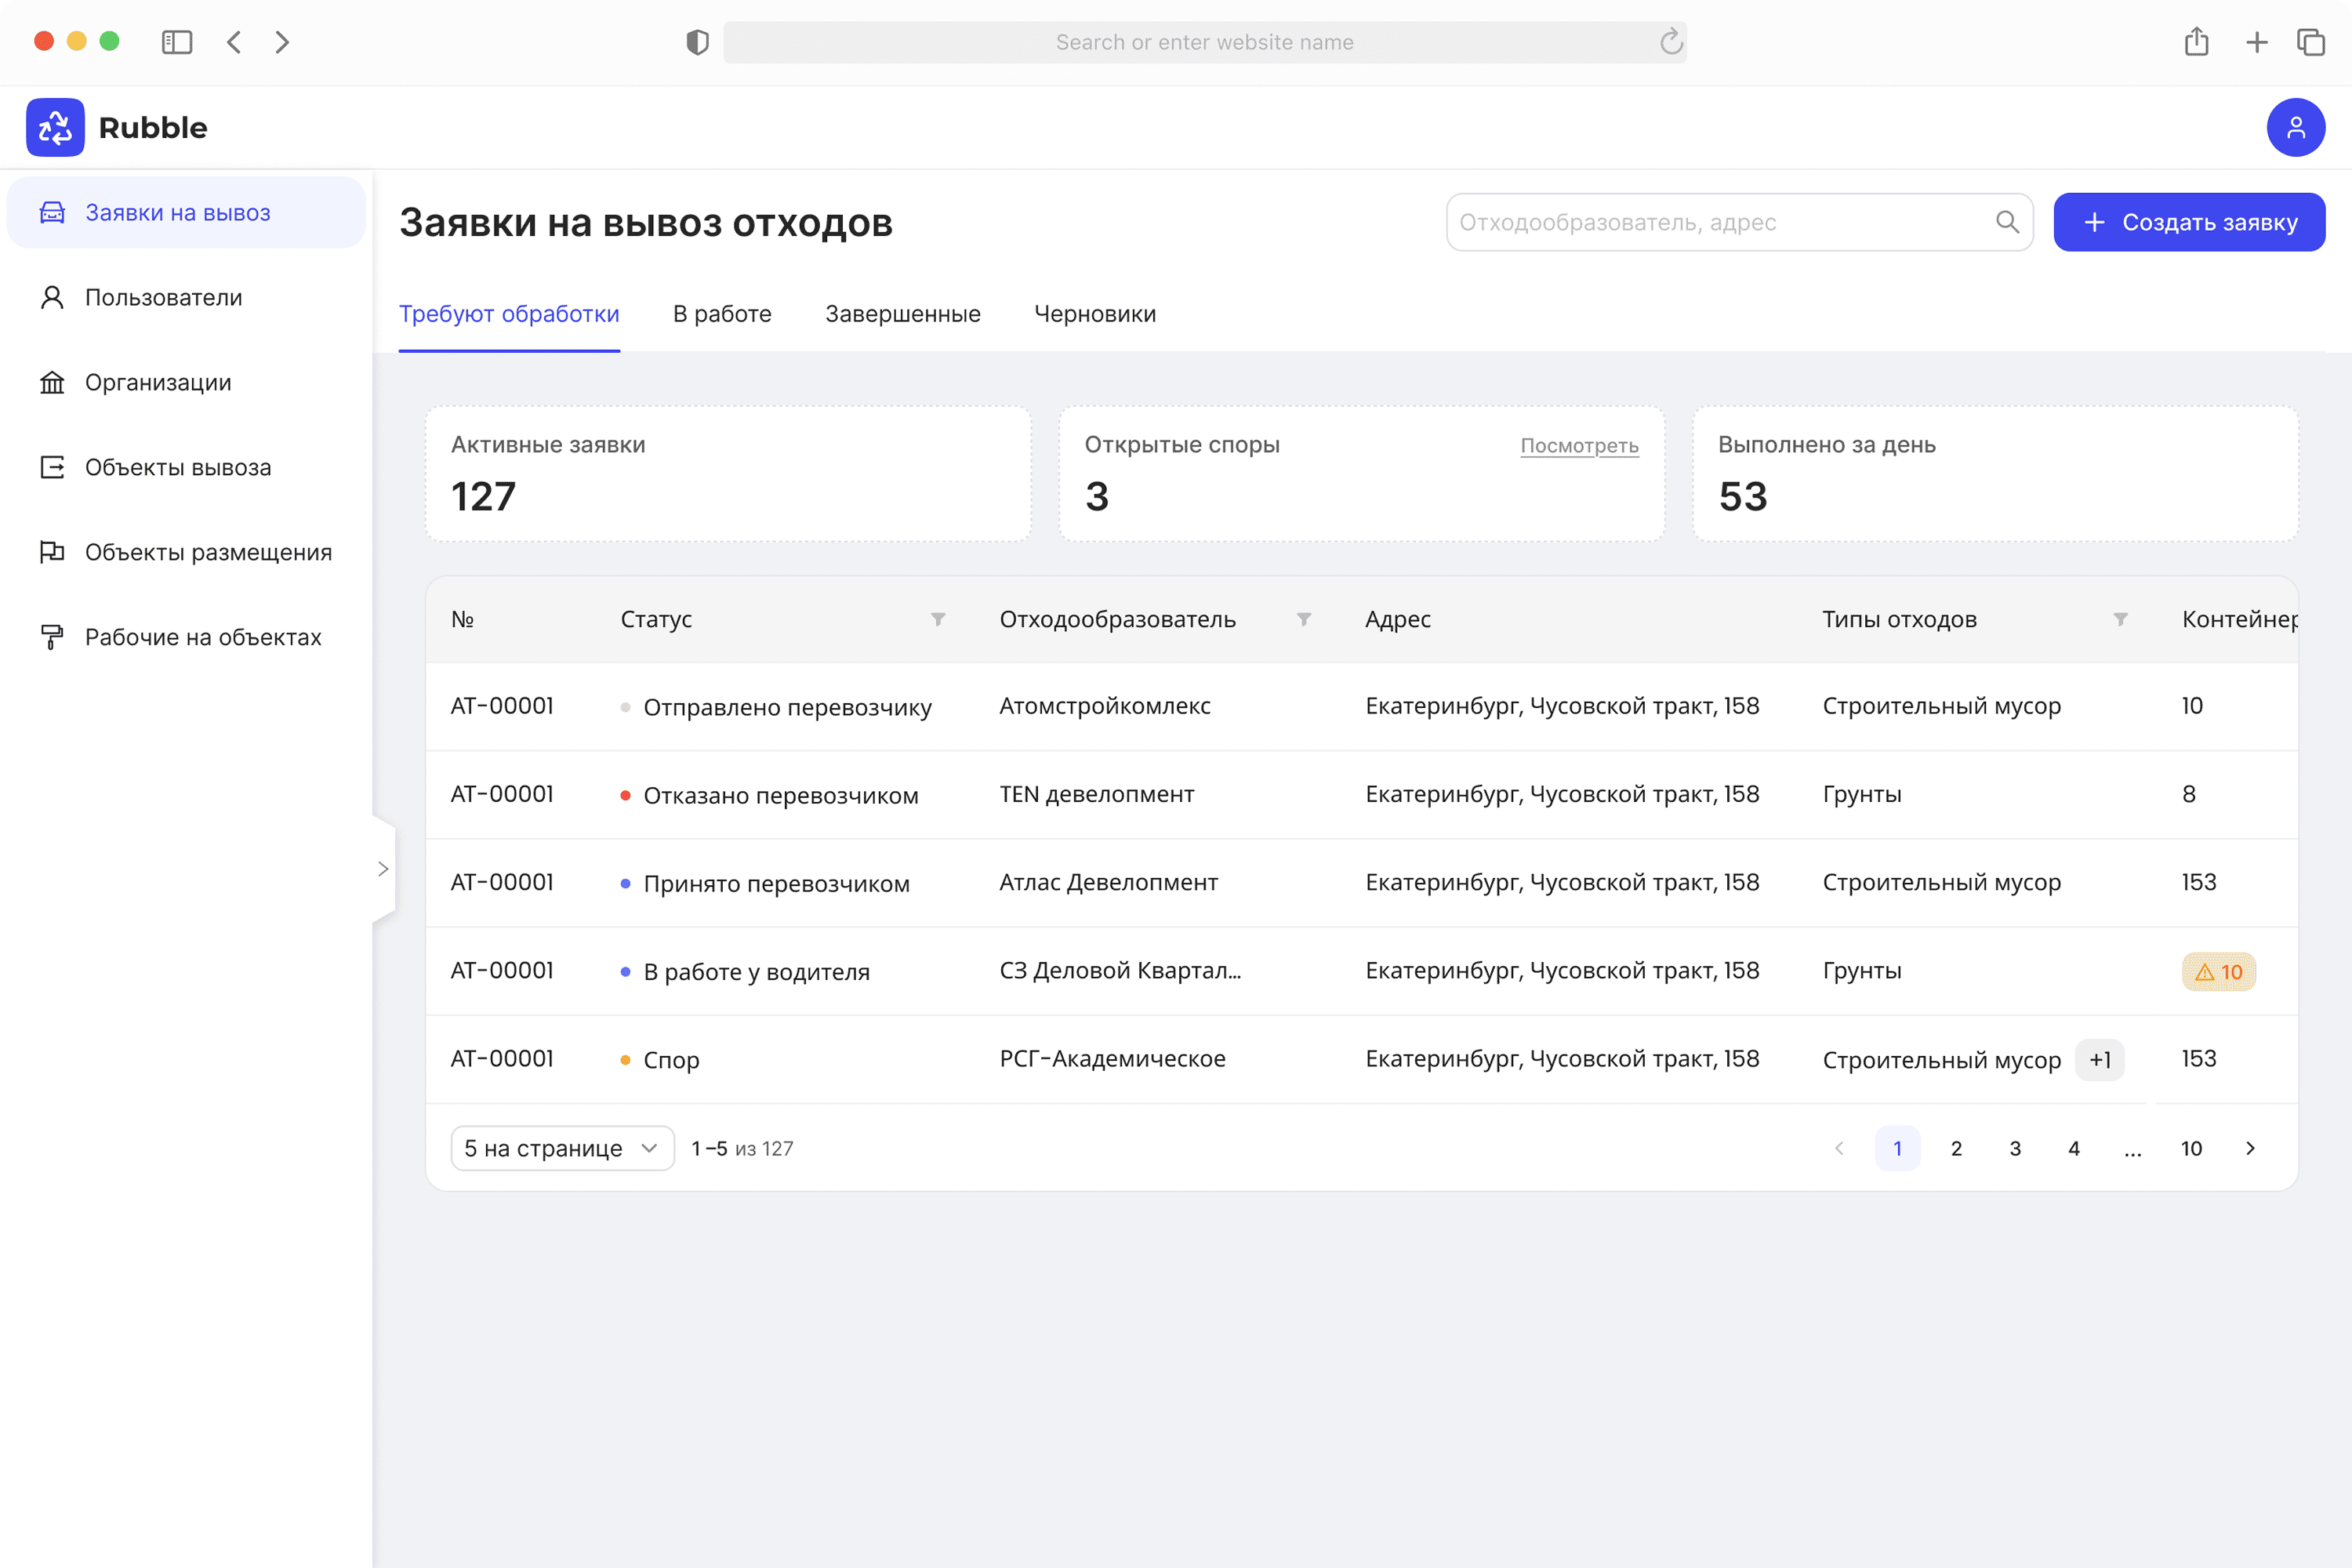Open Пользователи in the sidebar

click(x=186, y=298)
